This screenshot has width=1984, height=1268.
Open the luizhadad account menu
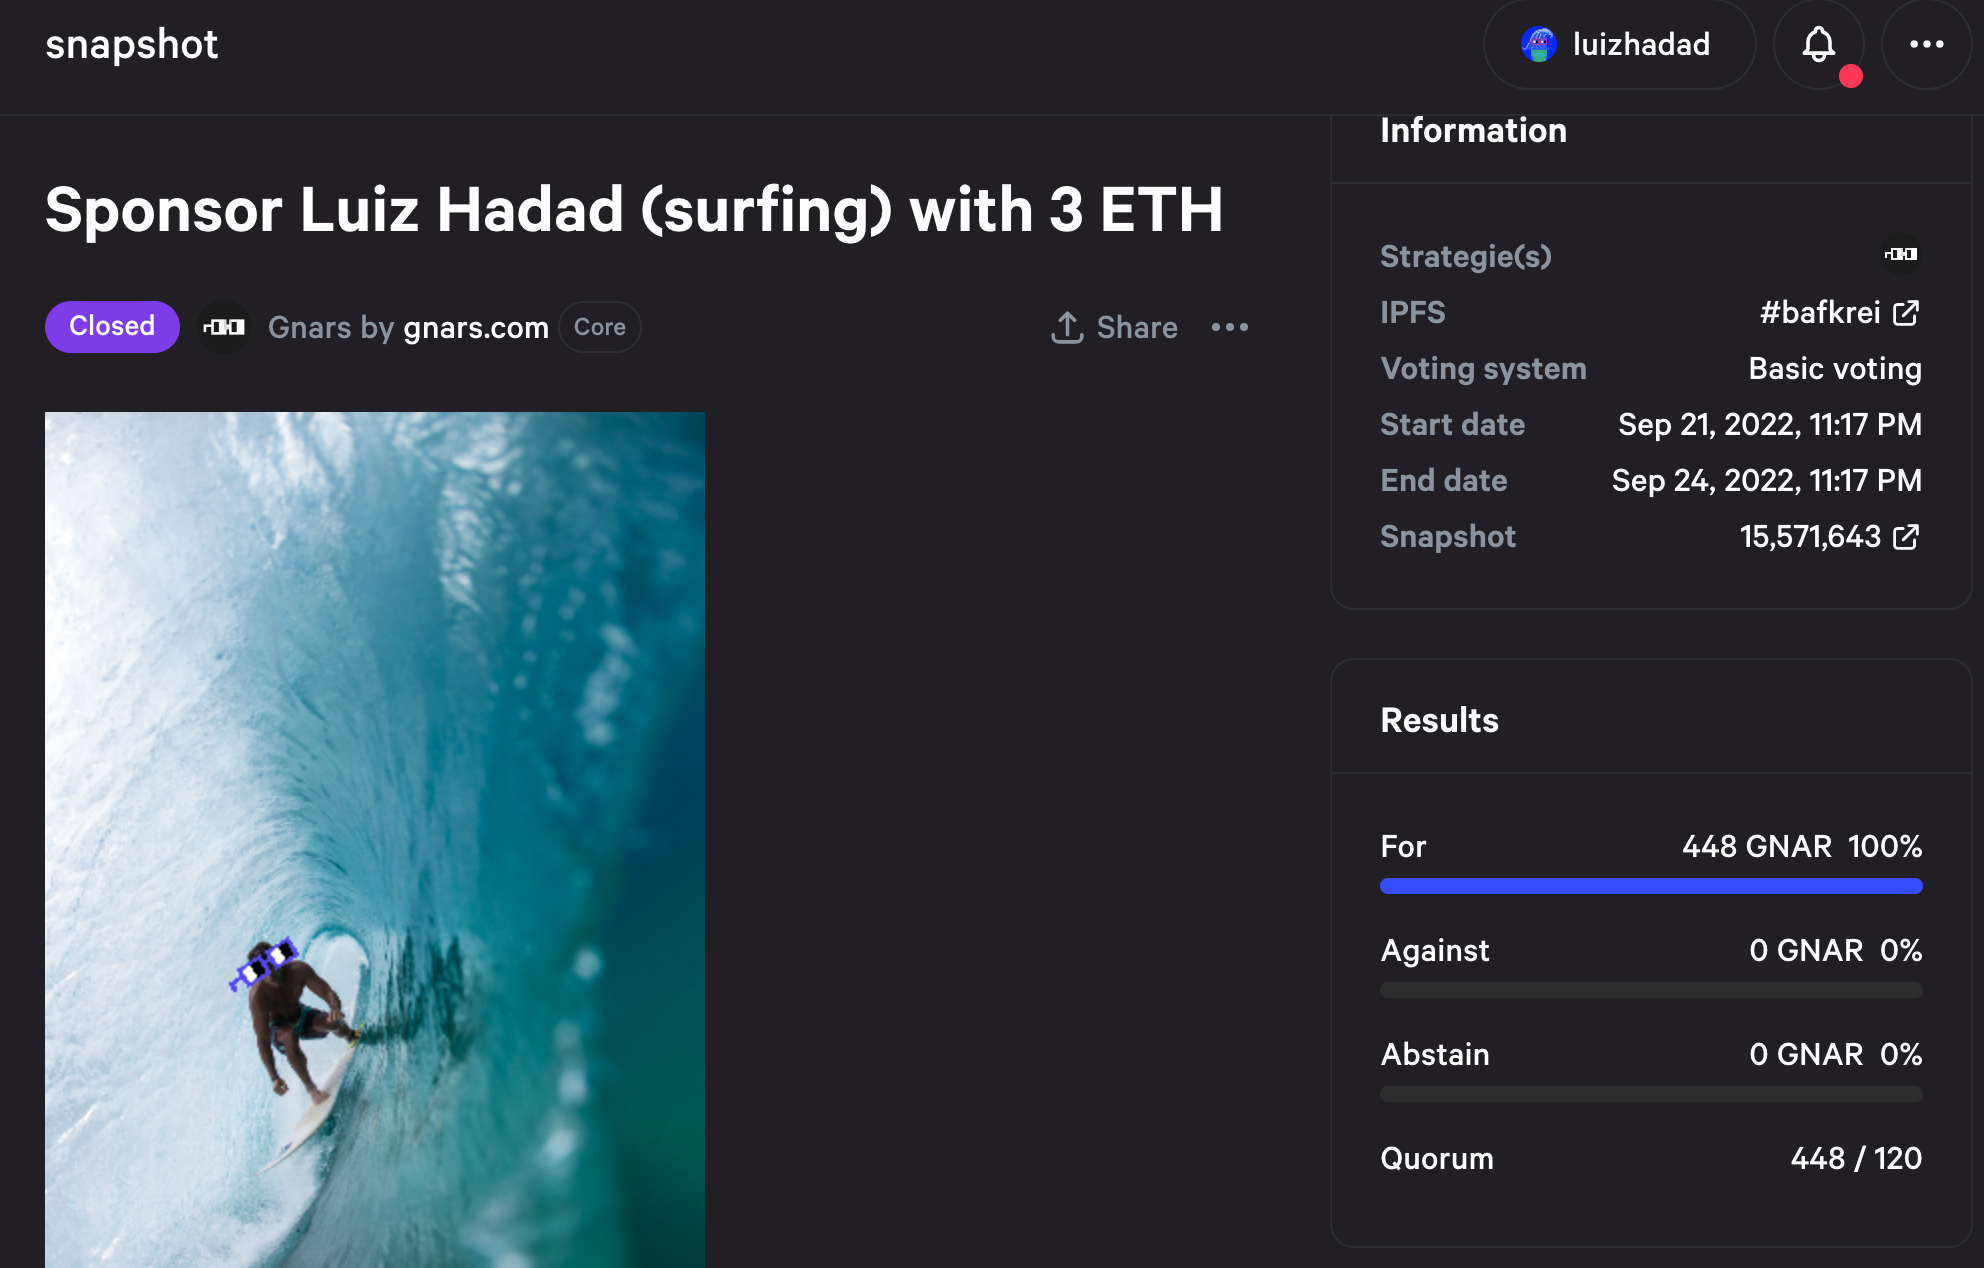pyautogui.click(x=1619, y=44)
